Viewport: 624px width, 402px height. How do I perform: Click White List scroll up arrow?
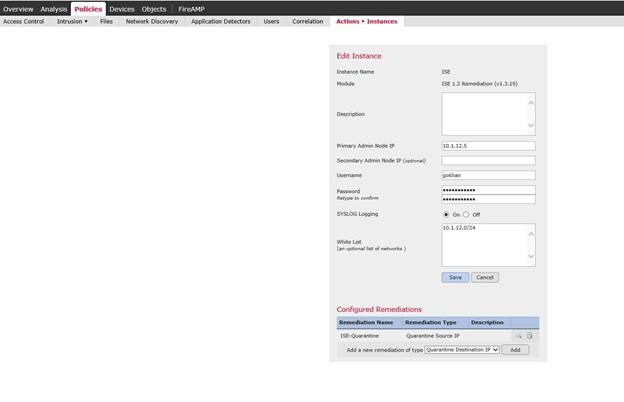531,234
